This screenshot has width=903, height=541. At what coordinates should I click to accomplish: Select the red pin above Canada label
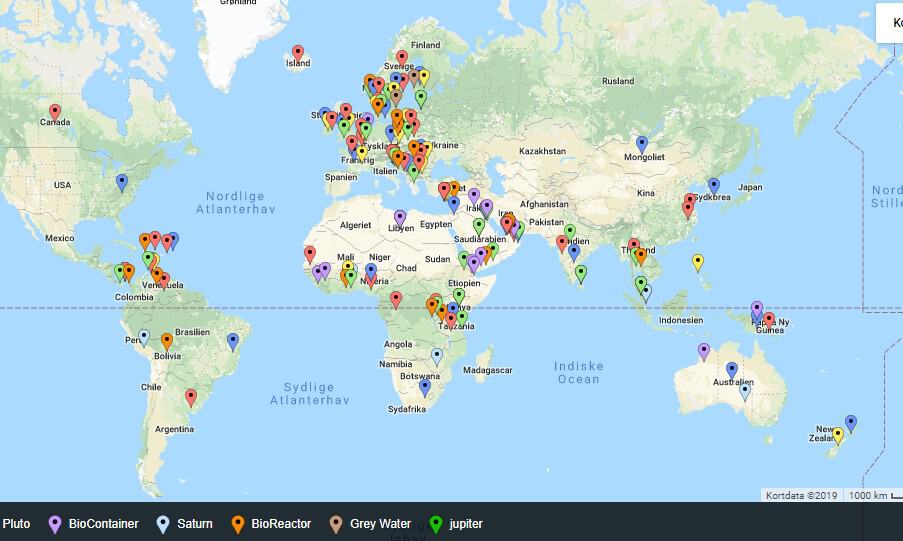tap(55, 113)
